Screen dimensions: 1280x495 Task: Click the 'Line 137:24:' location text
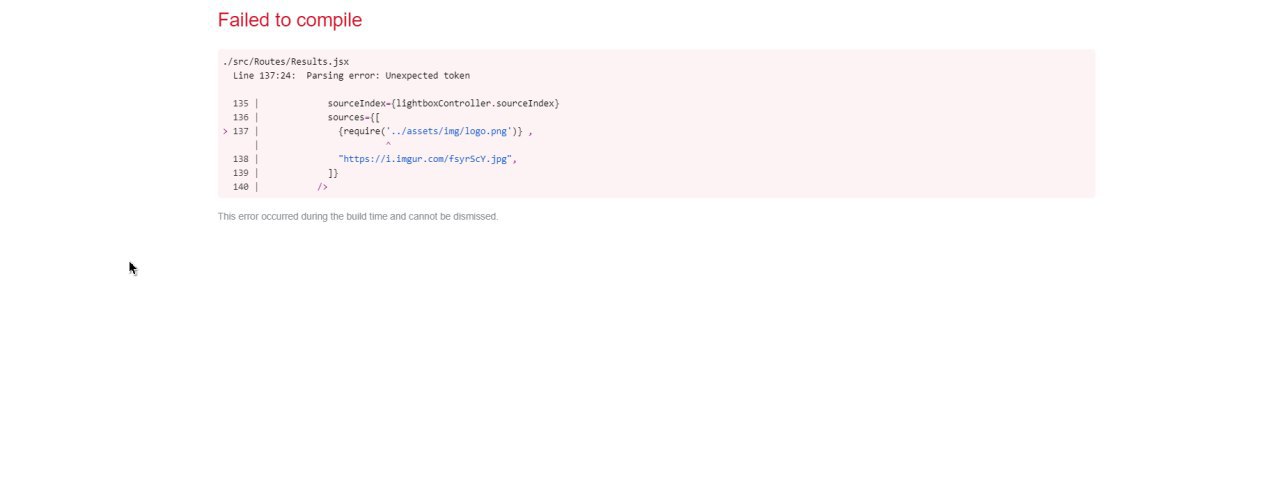[264, 76]
